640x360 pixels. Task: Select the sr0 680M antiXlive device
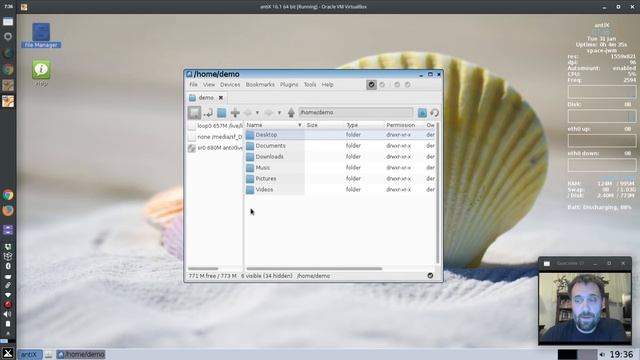click(215, 148)
